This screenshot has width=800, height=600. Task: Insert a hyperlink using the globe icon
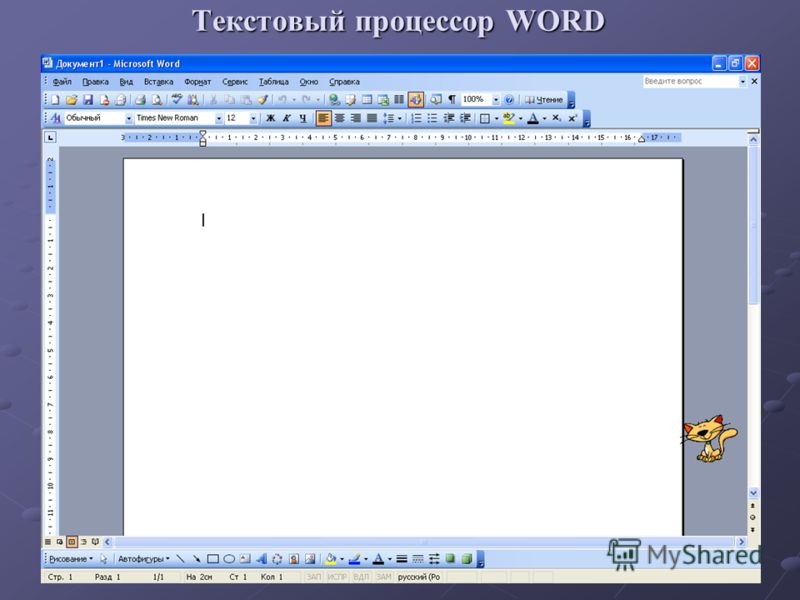click(334, 100)
